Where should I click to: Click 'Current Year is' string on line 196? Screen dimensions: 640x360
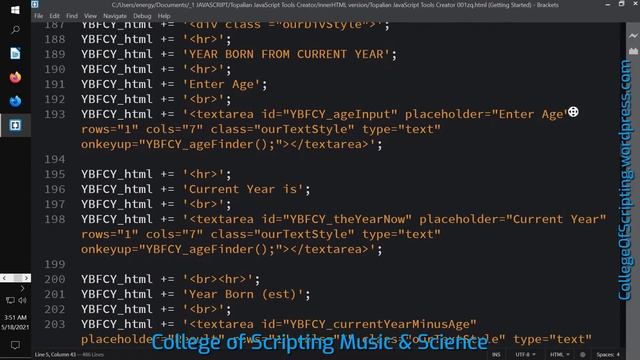click(x=242, y=189)
